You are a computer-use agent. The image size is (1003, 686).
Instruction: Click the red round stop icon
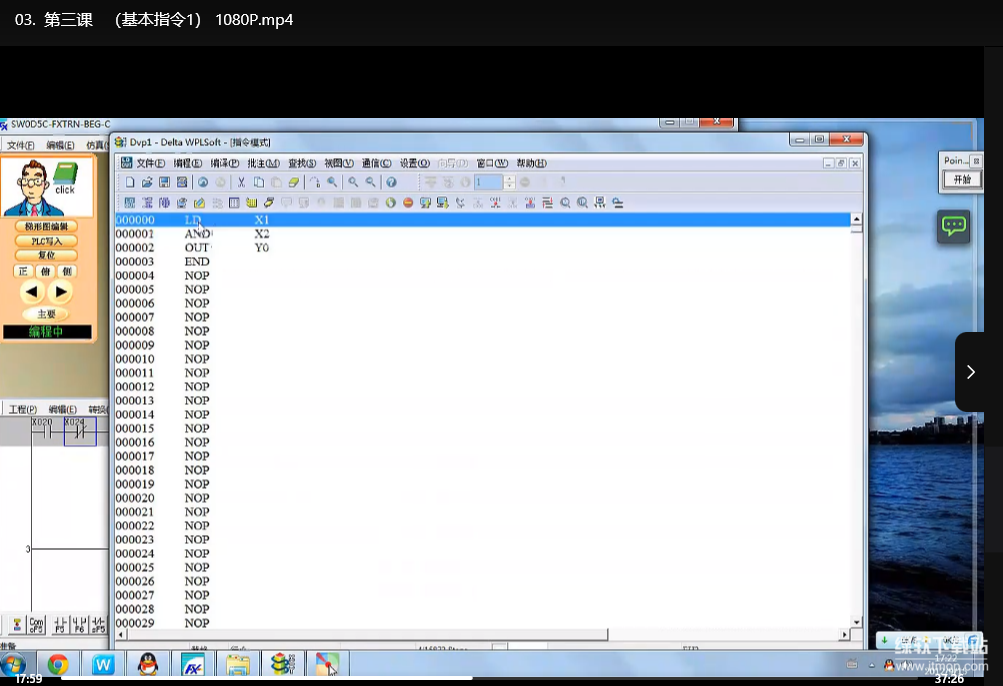coord(407,203)
